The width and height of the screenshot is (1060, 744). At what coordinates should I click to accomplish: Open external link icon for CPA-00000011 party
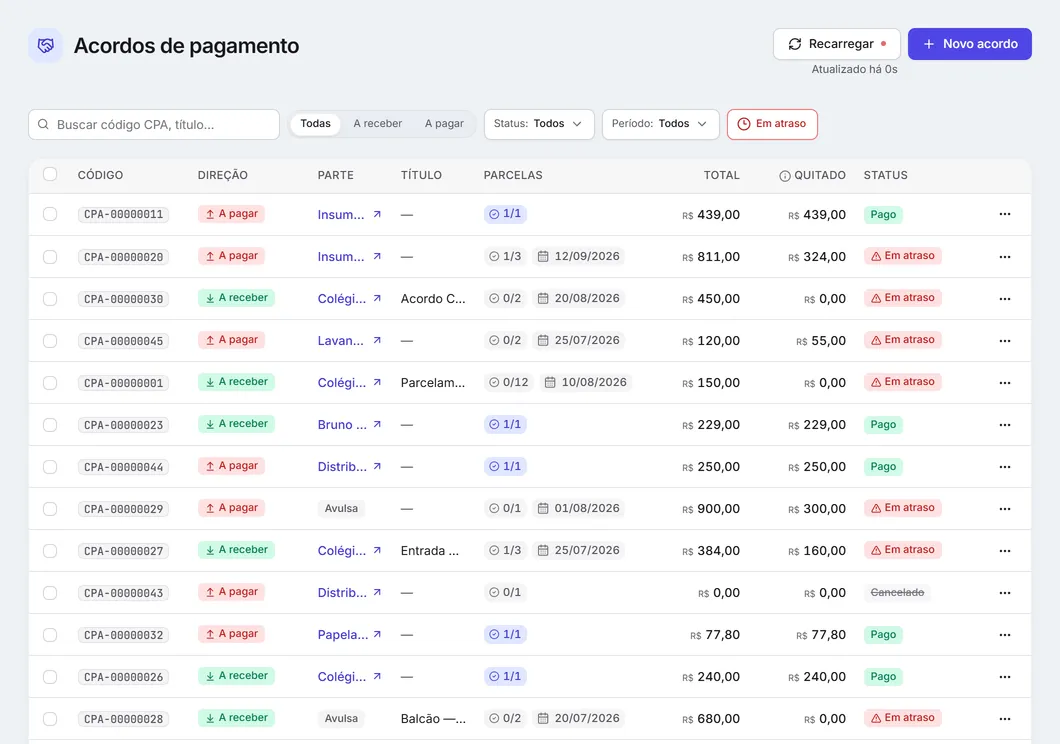pos(377,214)
